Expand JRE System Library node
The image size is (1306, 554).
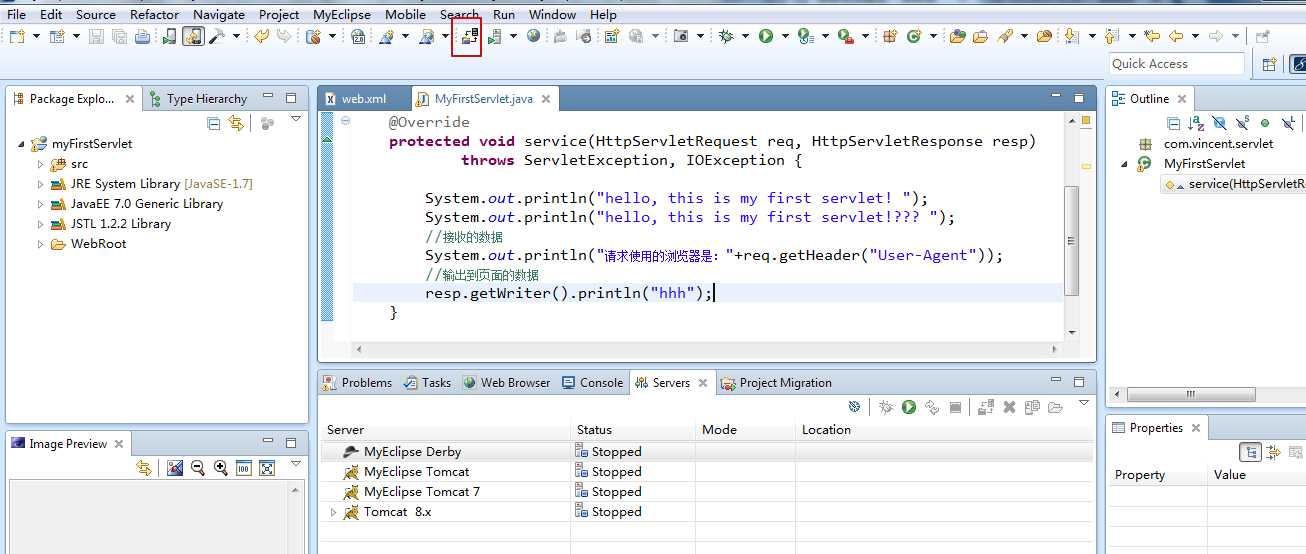pyautogui.click(x=41, y=184)
